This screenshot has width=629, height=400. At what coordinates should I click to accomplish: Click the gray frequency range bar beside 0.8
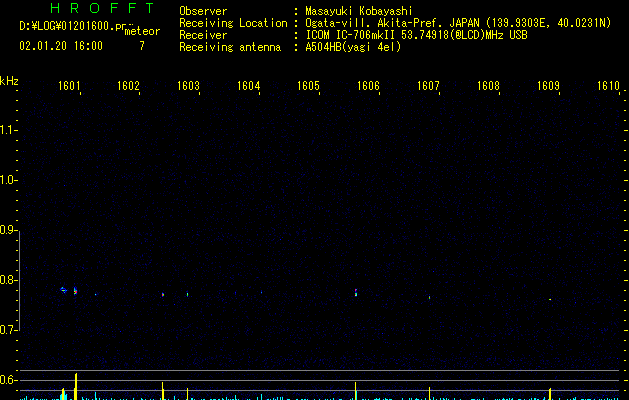tap(19, 281)
